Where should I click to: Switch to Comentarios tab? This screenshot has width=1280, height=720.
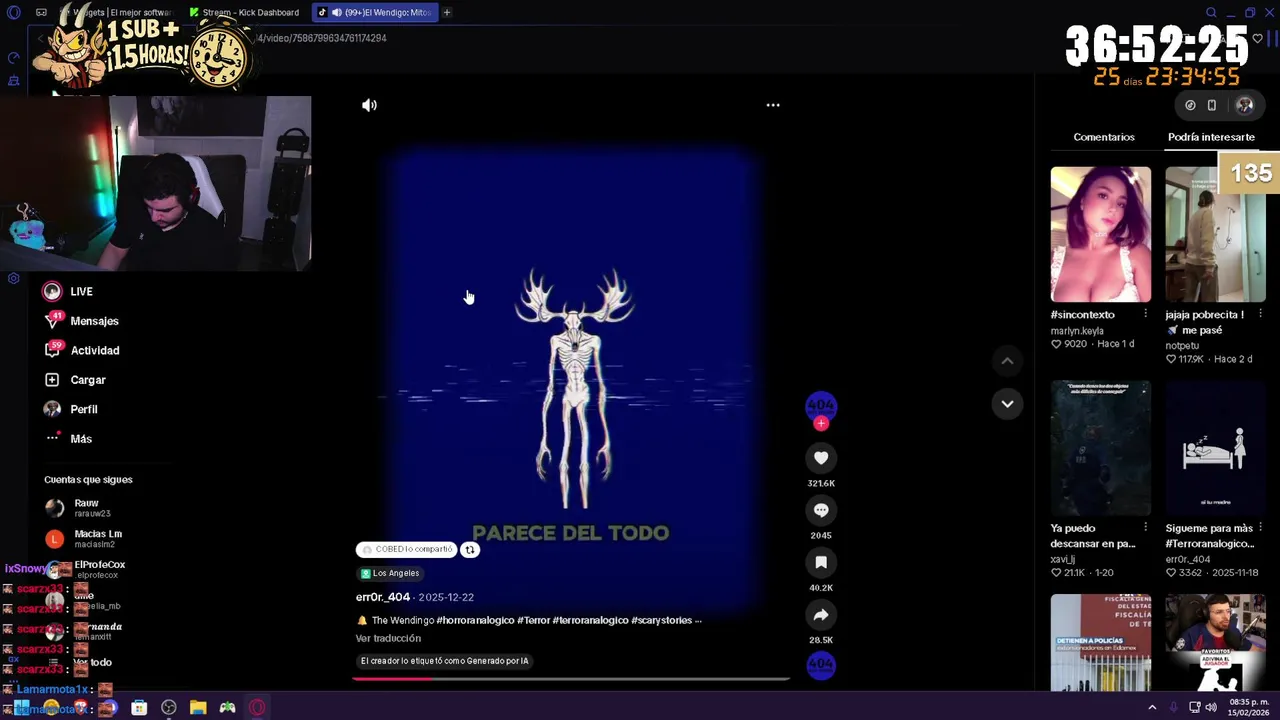[x=1104, y=137]
